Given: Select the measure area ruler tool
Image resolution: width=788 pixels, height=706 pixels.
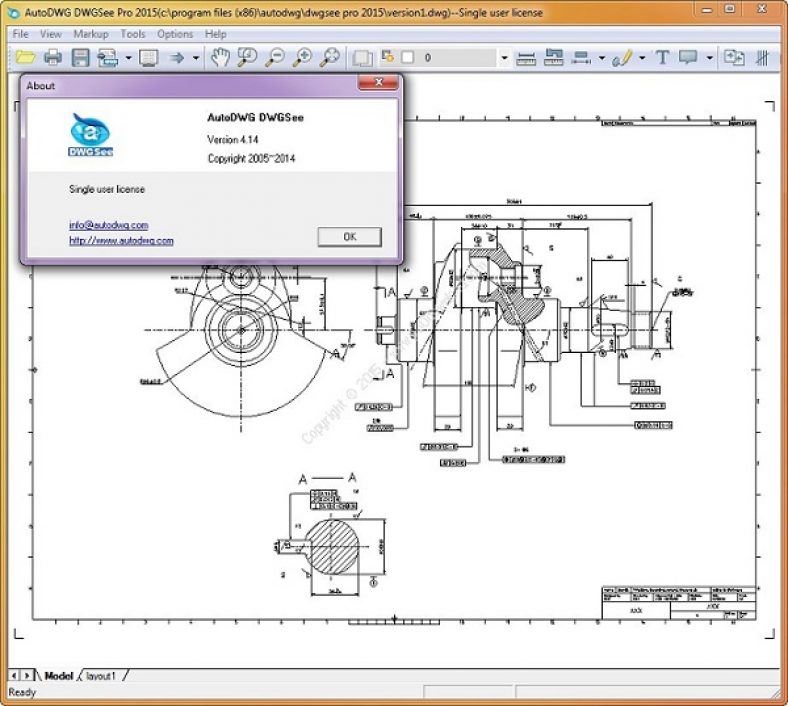Looking at the screenshot, I should pos(553,57).
